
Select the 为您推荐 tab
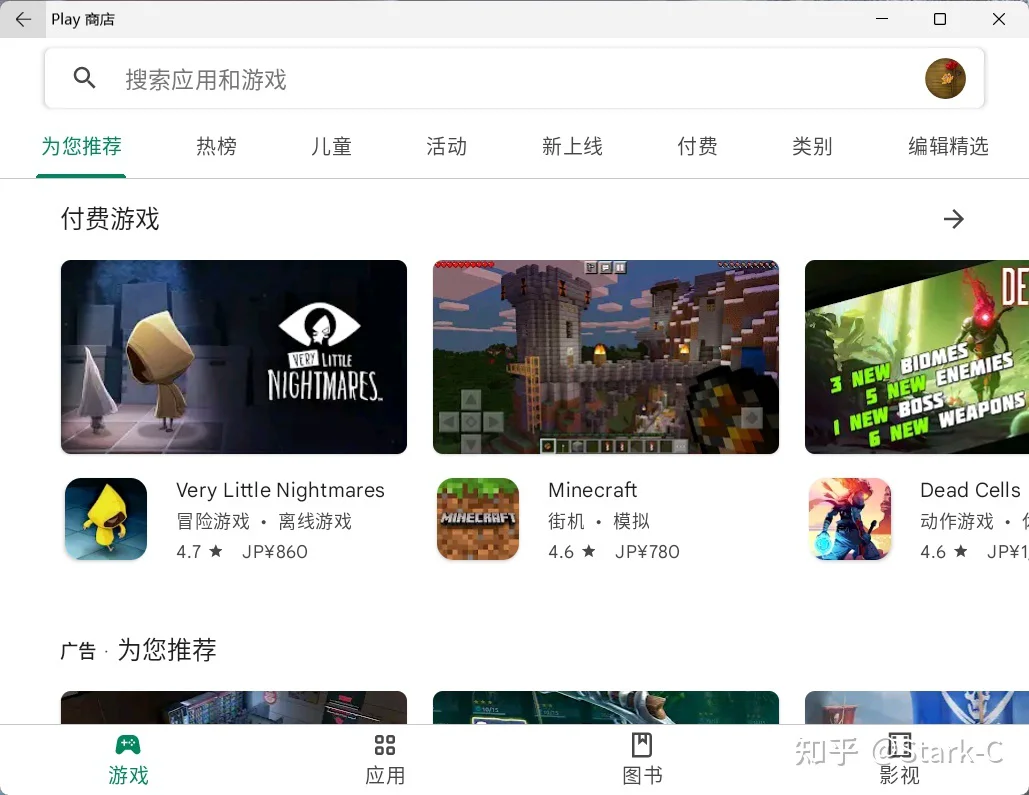81,146
